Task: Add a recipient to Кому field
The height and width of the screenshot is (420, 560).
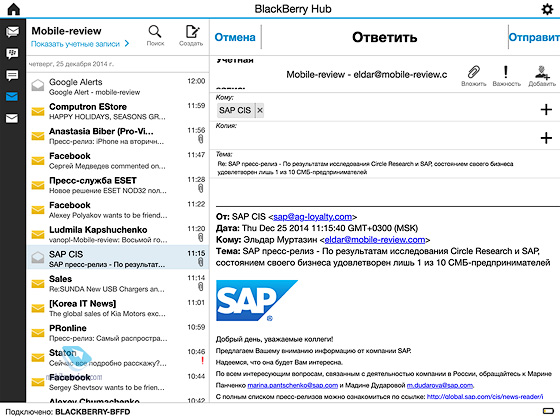Action: click(546, 110)
